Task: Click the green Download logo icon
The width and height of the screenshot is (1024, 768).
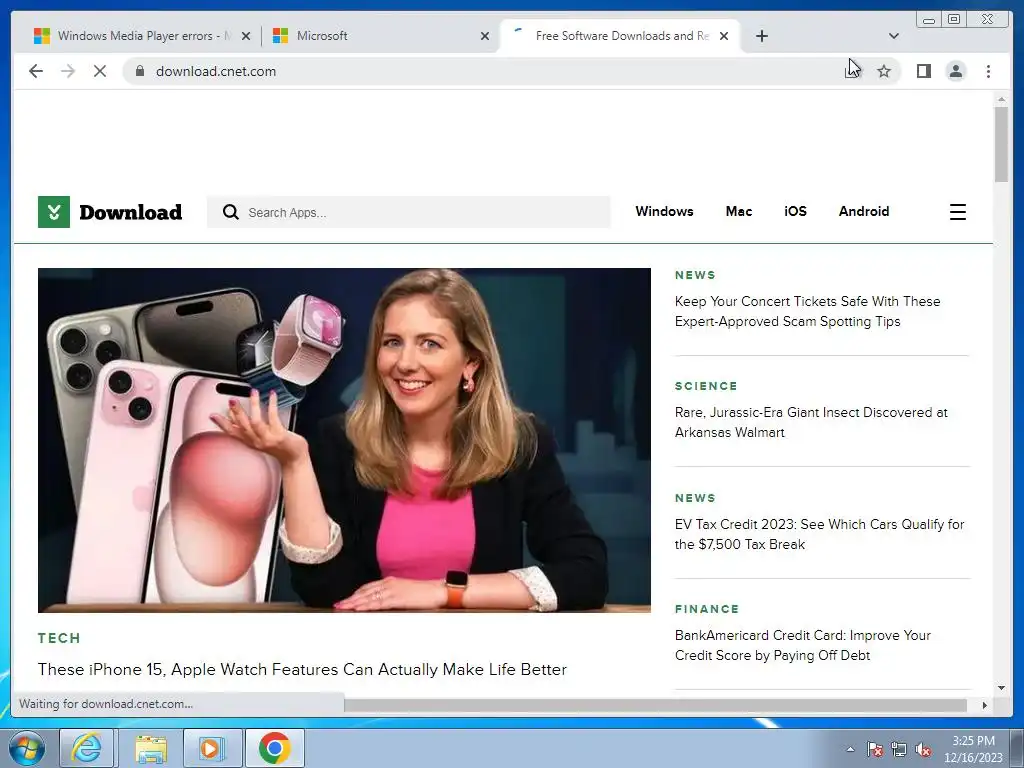Action: point(54,212)
